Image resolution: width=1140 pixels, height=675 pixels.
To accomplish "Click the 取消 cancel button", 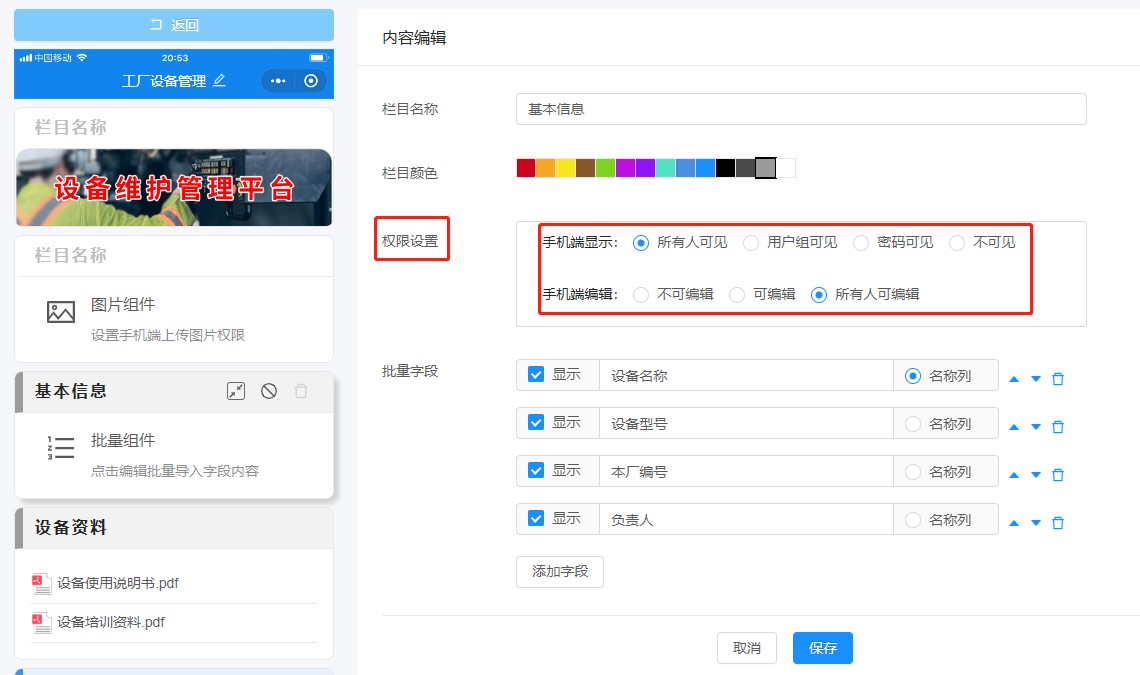I will click(x=746, y=648).
